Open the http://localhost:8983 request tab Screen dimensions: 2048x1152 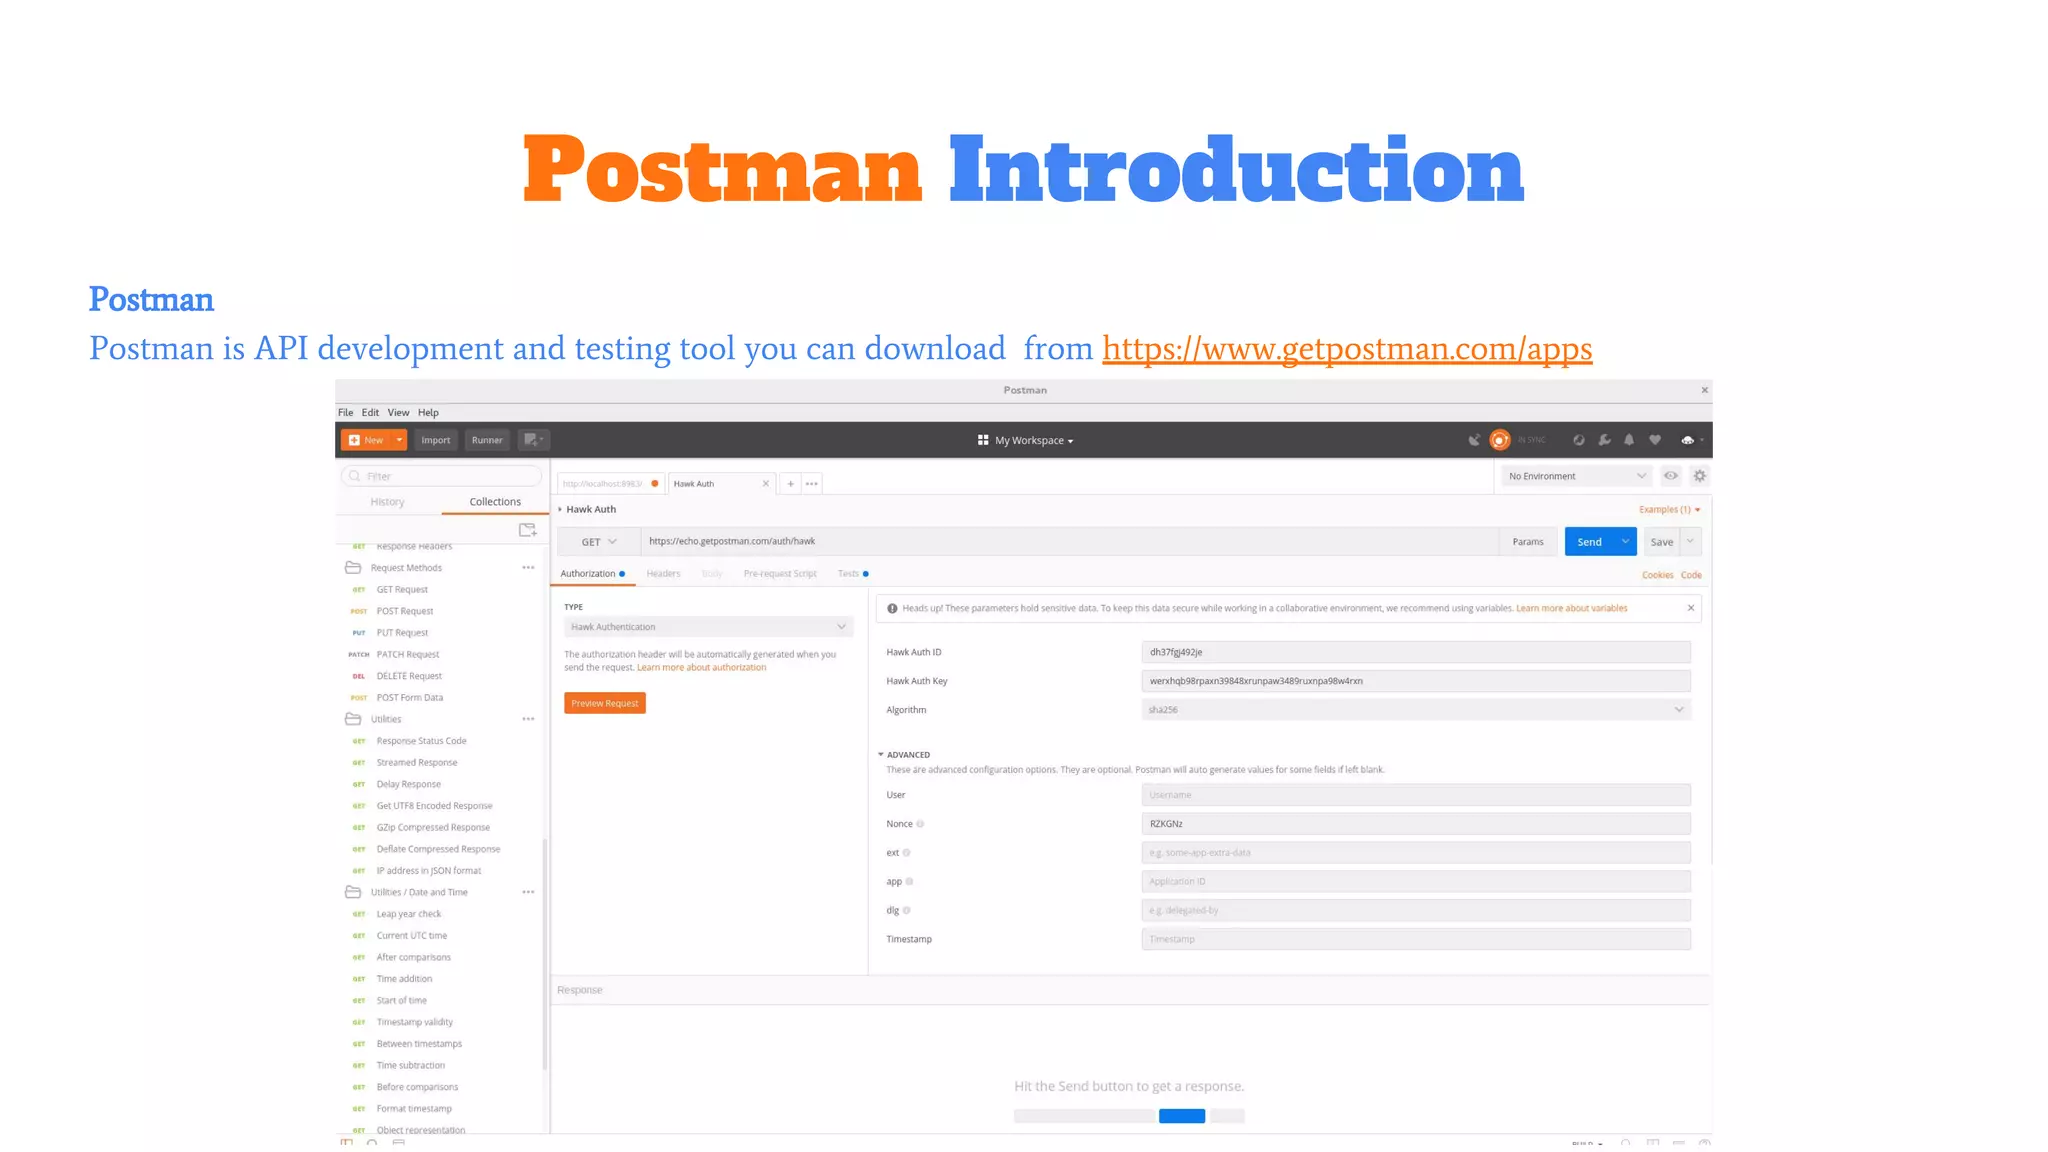click(609, 484)
